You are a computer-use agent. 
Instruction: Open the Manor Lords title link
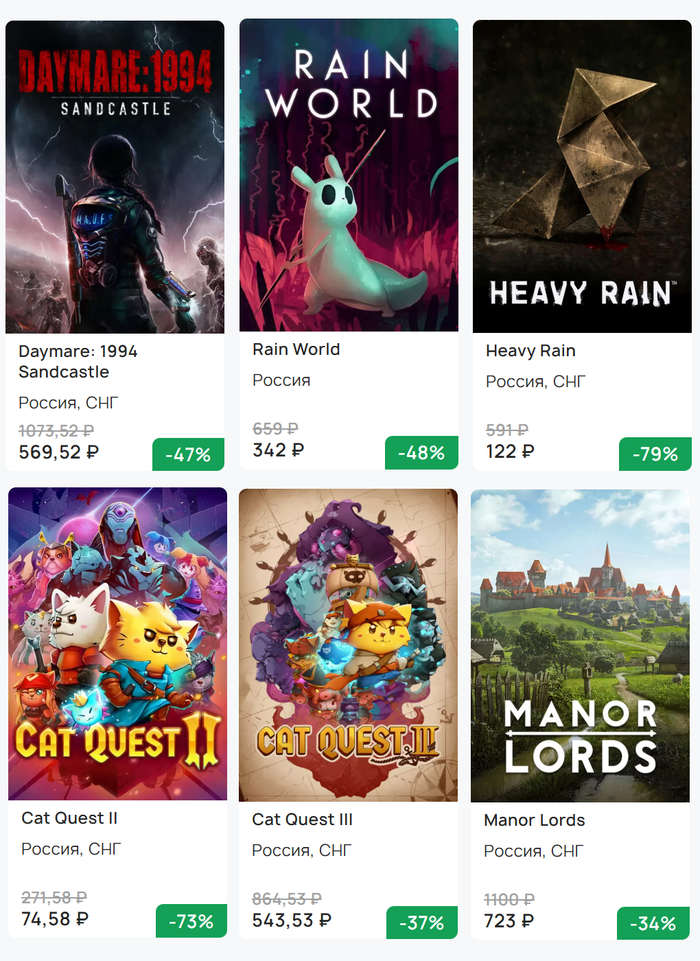coord(535,820)
